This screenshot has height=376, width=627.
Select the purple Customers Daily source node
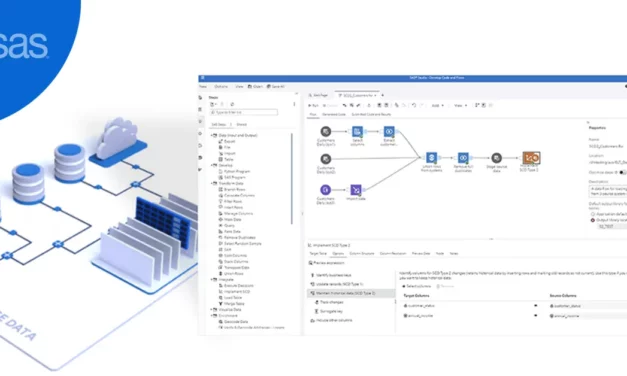[x=325, y=190]
